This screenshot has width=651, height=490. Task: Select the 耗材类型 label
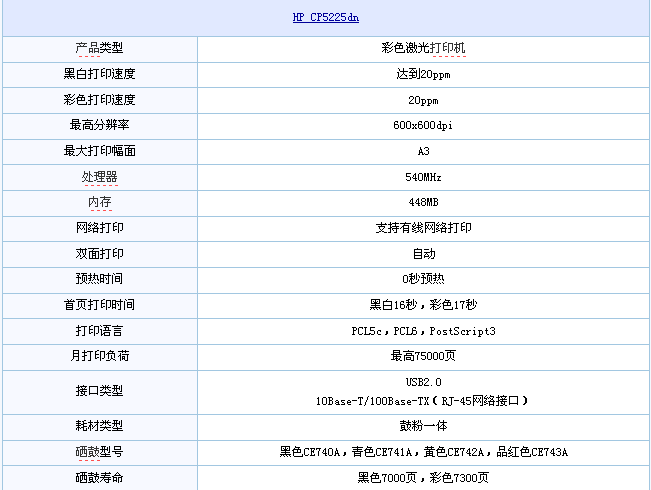click(x=99, y=426)
